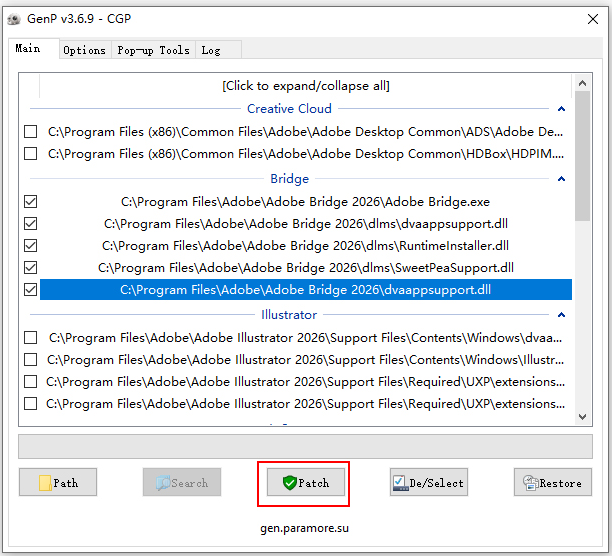Viewport: 612px width, 556px height.
Task: Click the expand/collapse all header row
Action: pos(306,85)
